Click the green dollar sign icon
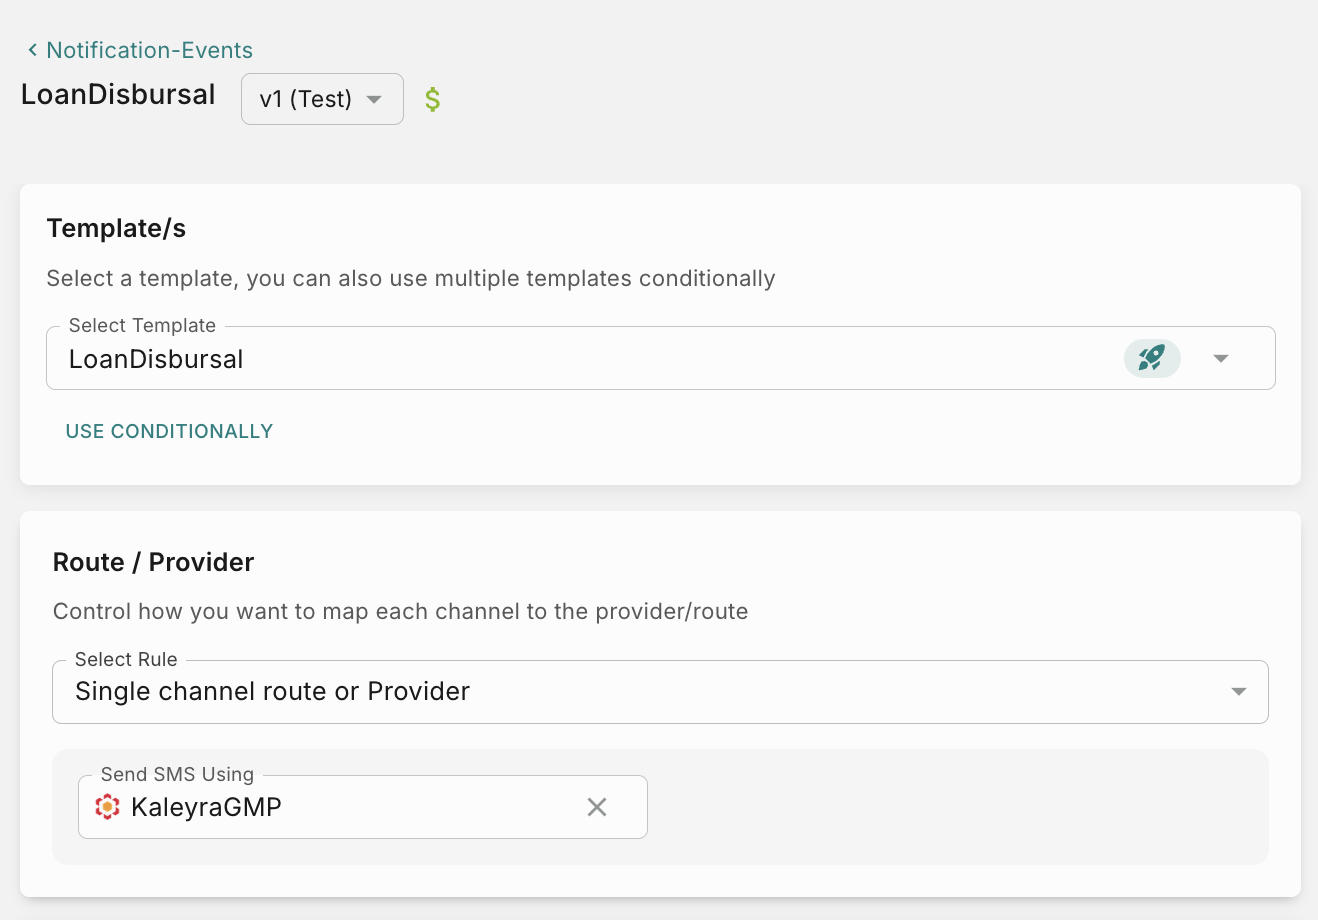This screenshot has width=1318, height=920. click(432, 99)
